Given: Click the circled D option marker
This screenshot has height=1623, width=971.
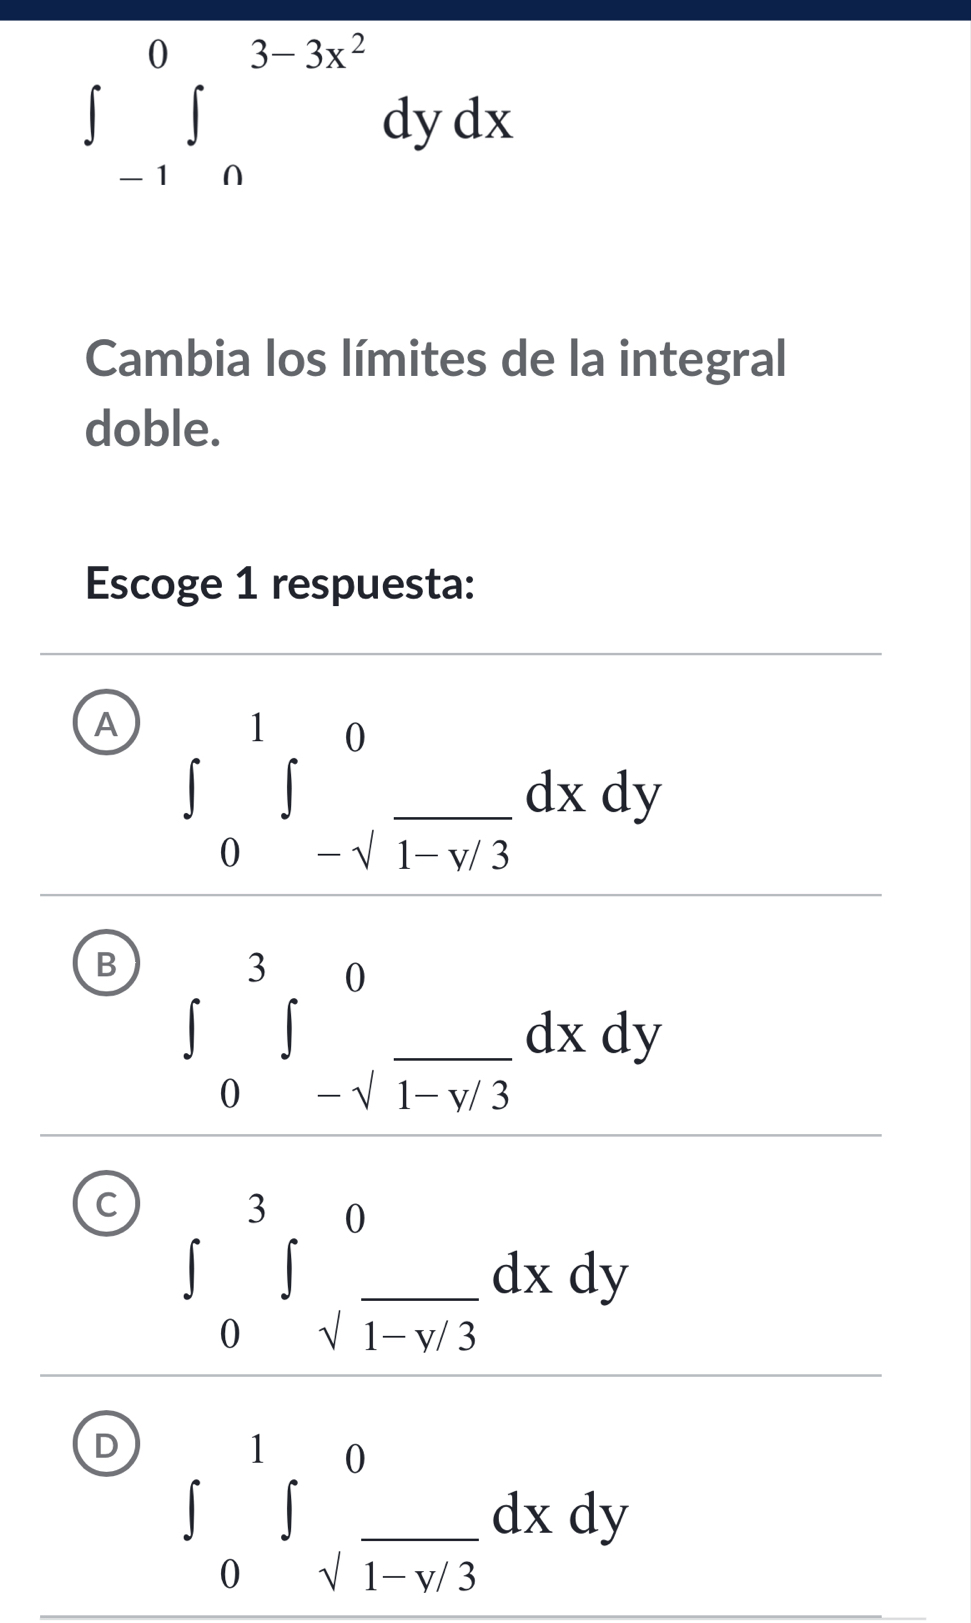Looking at the screenshot, I should click(x=107, y=1443).
